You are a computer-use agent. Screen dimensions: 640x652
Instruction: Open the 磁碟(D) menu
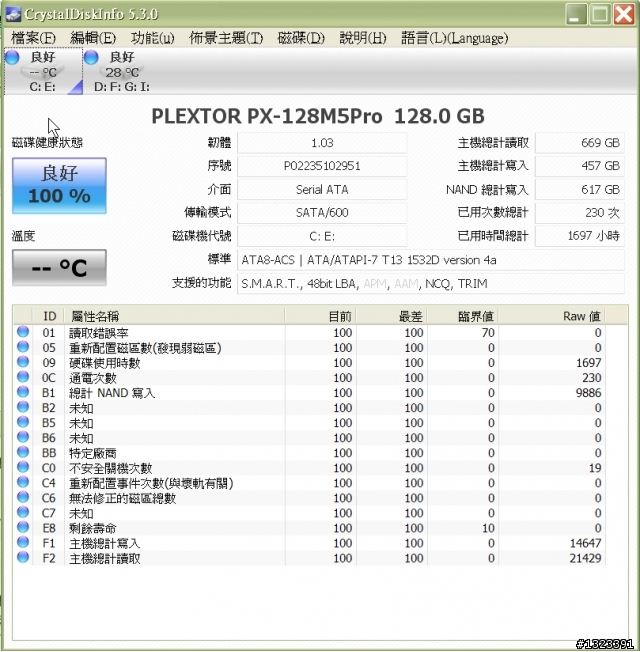click(x=301, y=38)
